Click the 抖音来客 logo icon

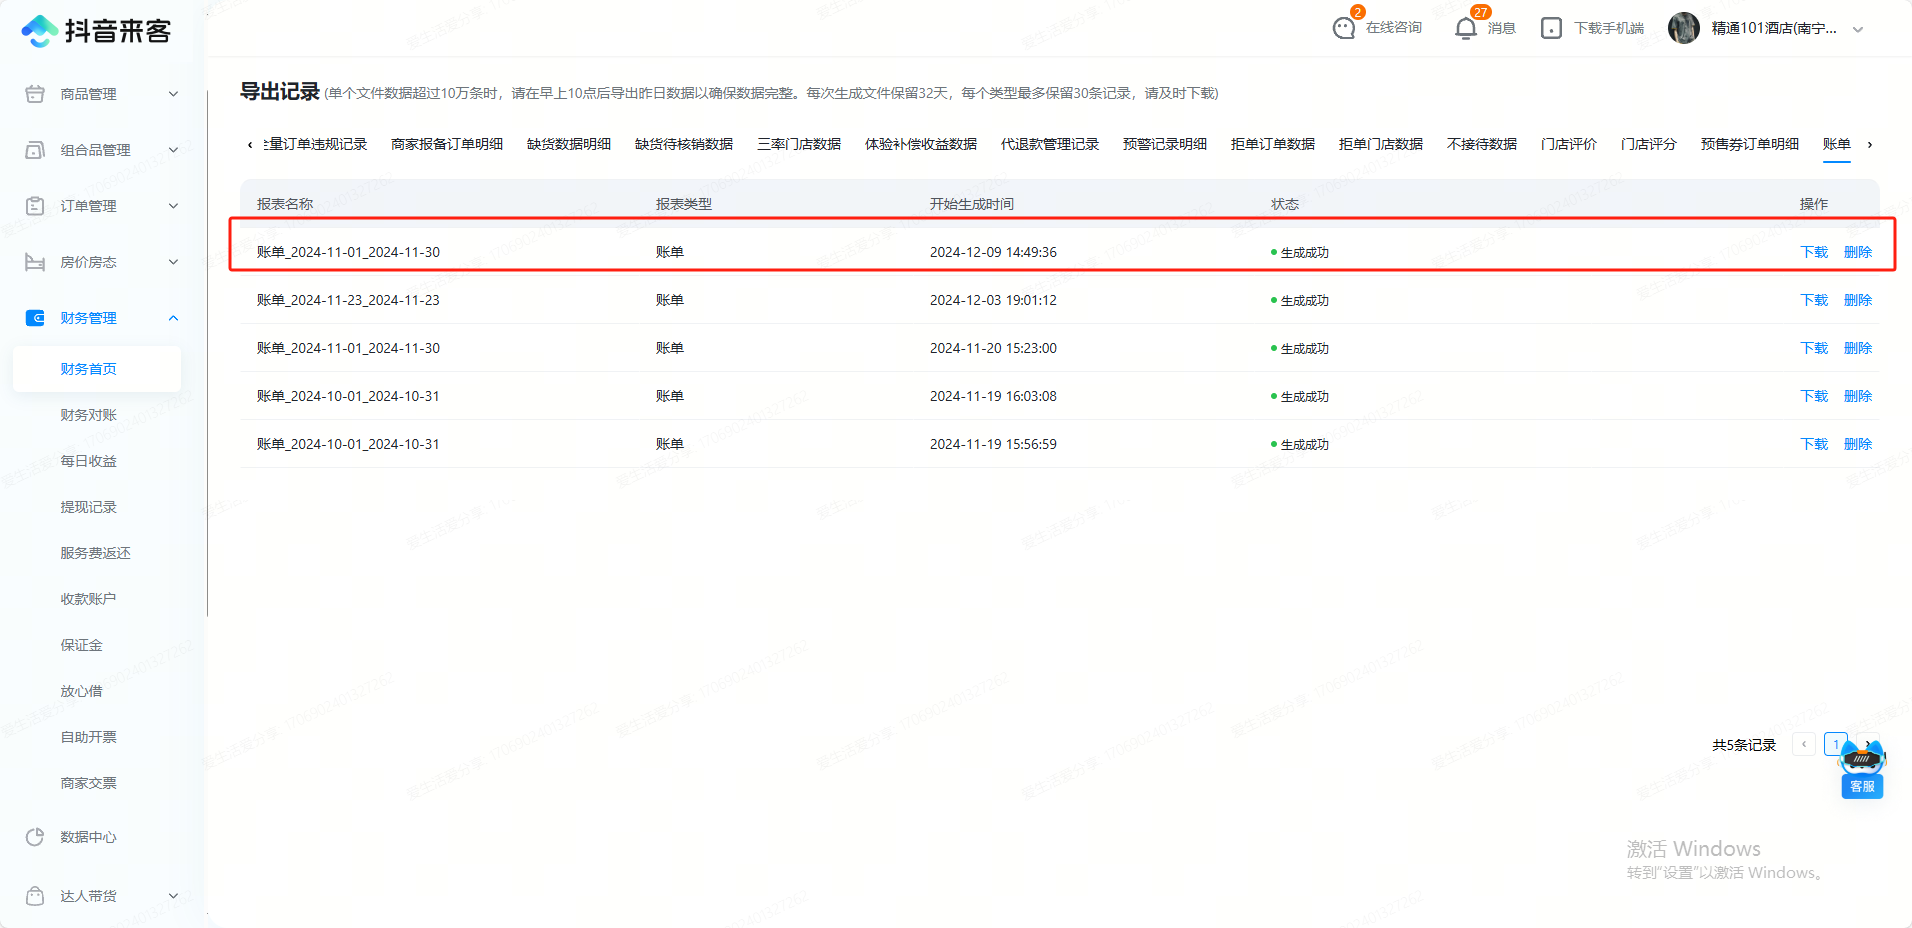[x=39, y=31]
